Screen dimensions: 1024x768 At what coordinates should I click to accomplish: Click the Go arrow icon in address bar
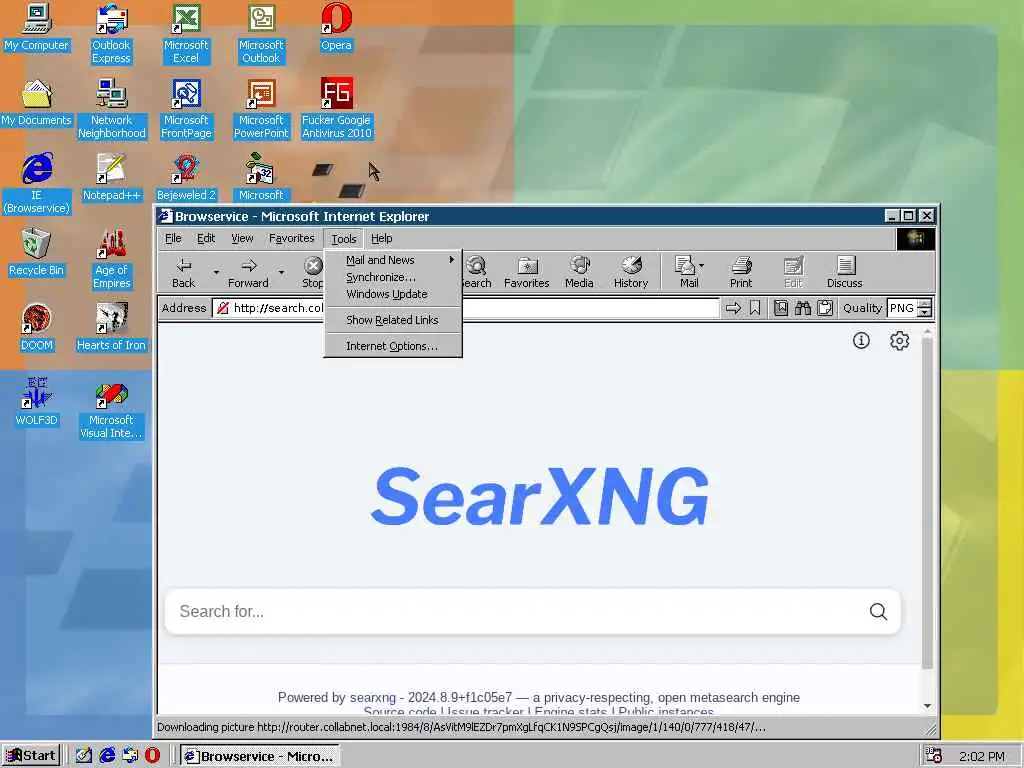point(733,308)
